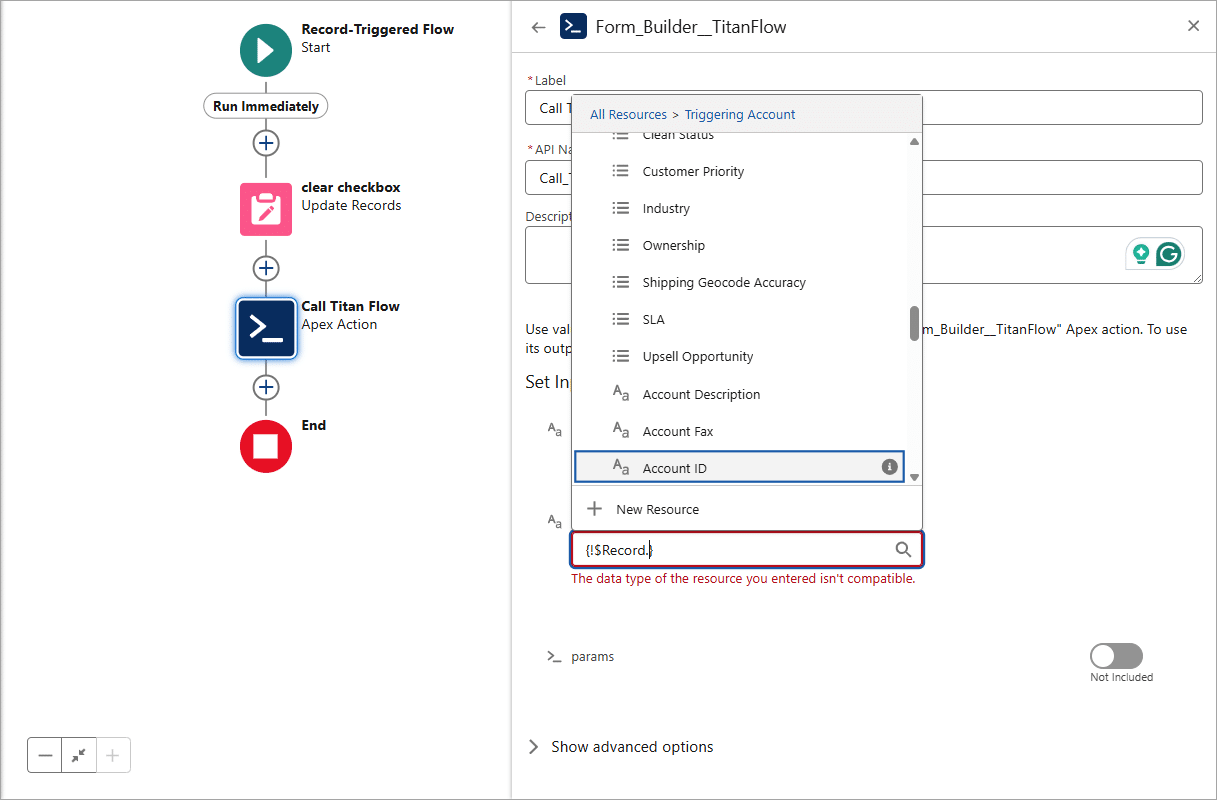Select Industry field option
This screenshot has width=1217, height=800.
[740, 208]
